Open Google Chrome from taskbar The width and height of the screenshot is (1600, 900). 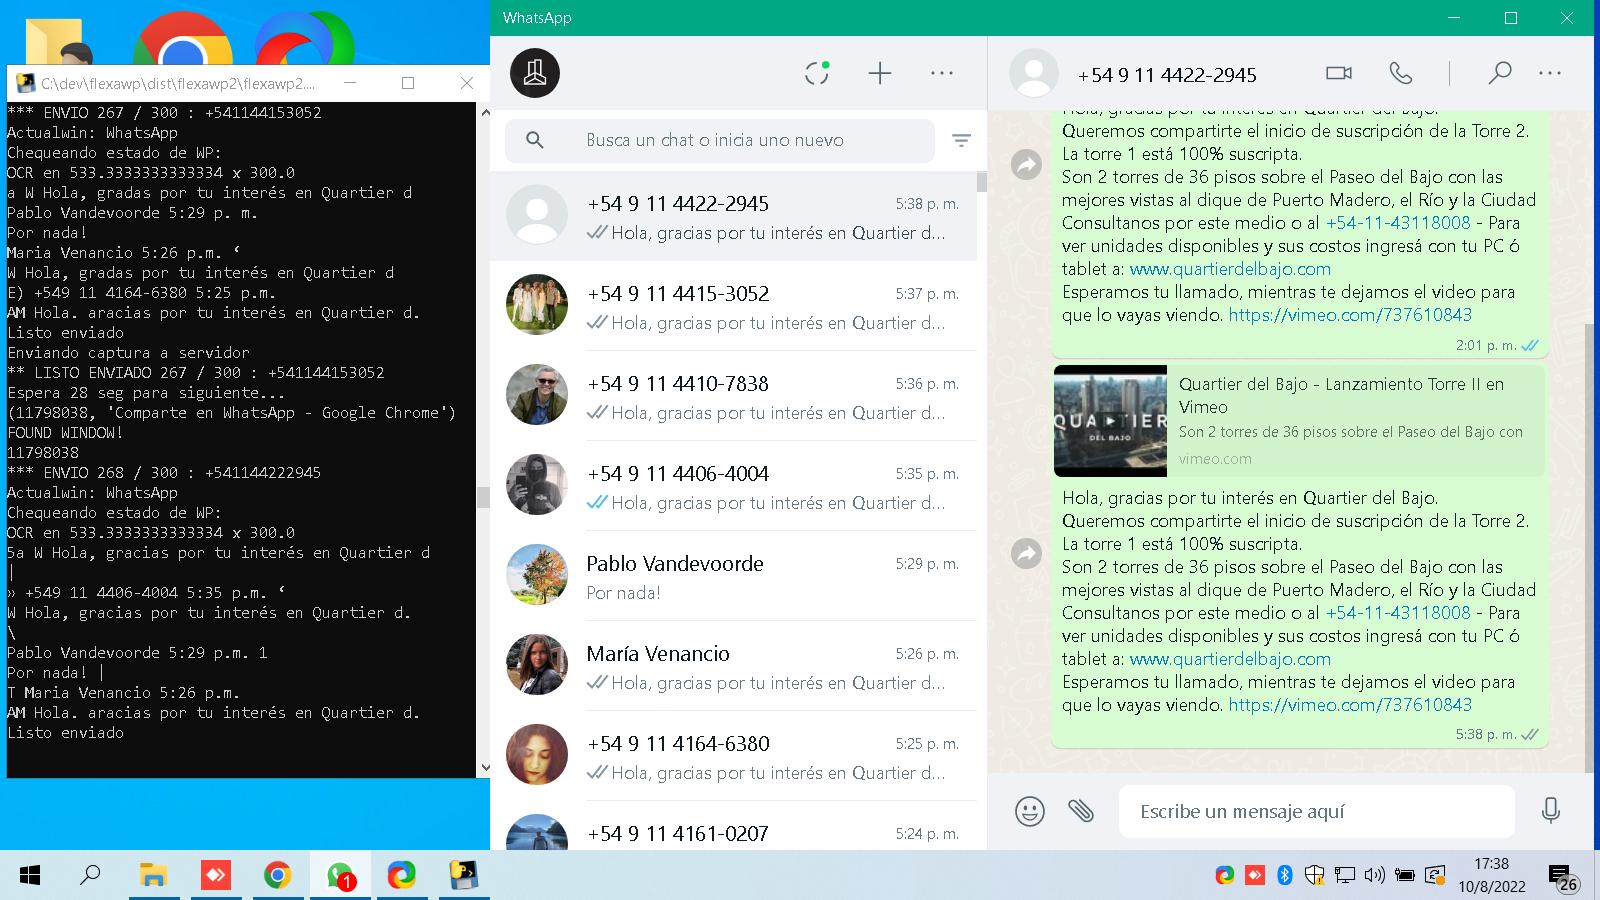click(x=277, y=876)
